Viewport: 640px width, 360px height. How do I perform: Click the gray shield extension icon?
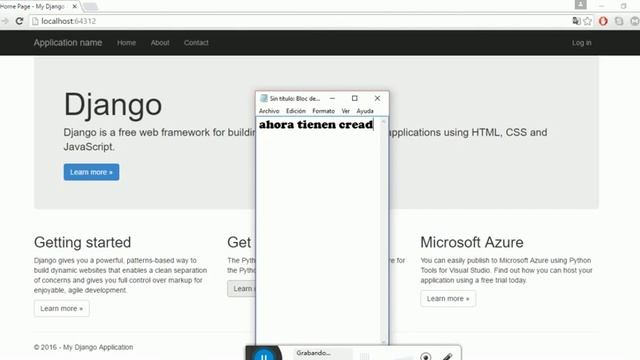[619, 21]
